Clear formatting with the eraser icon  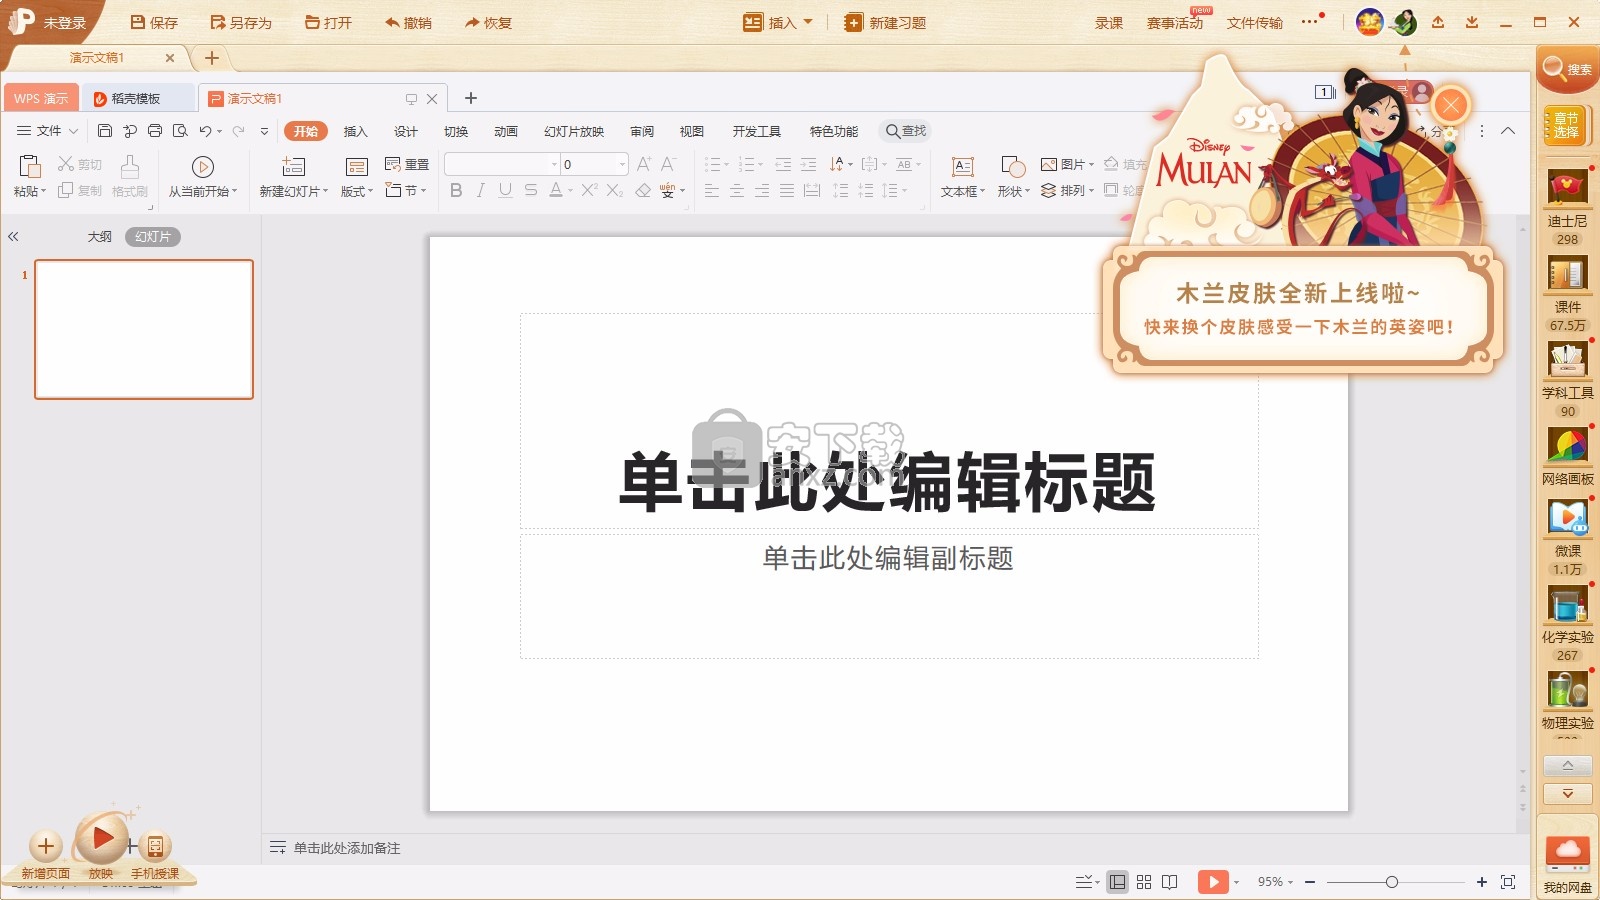tap(643, 190)
